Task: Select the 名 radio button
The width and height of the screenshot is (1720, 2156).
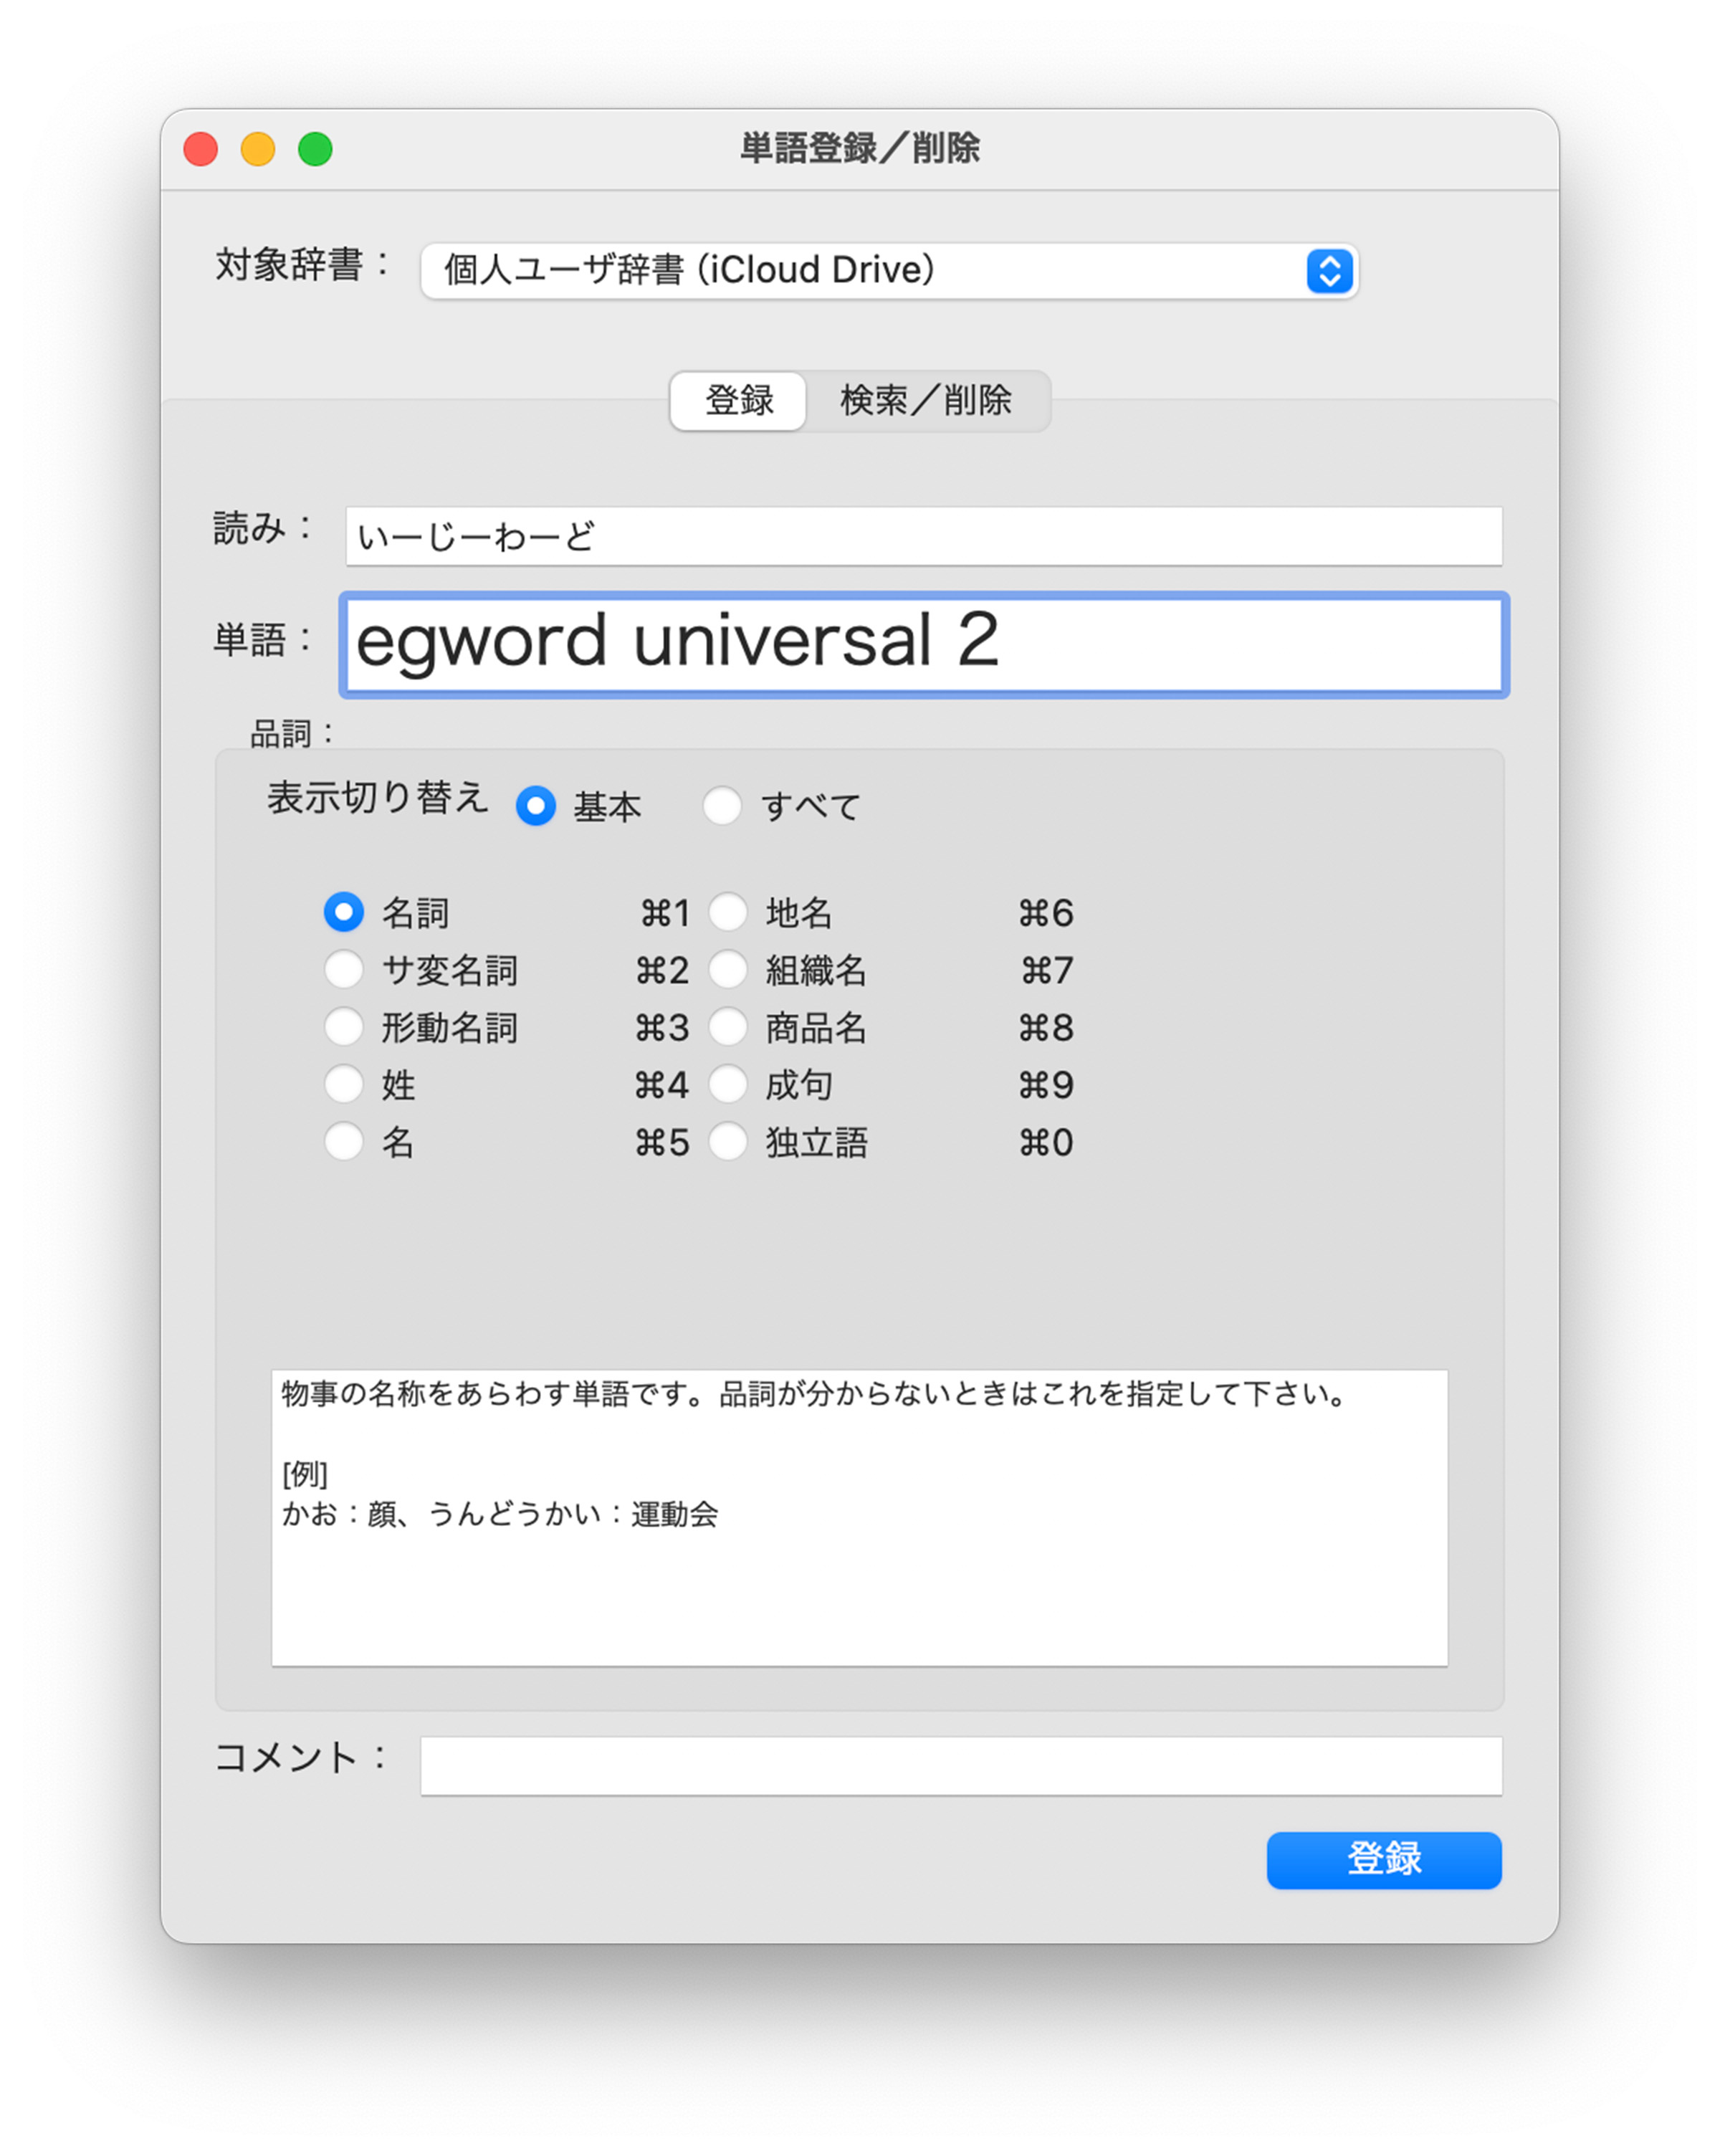Action: click(344, 1141)
